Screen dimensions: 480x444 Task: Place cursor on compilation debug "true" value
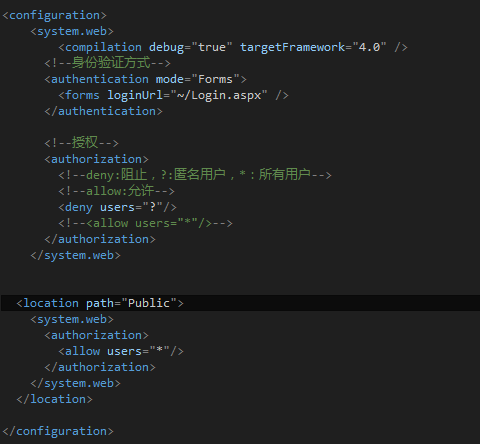(x=212, y=47)
